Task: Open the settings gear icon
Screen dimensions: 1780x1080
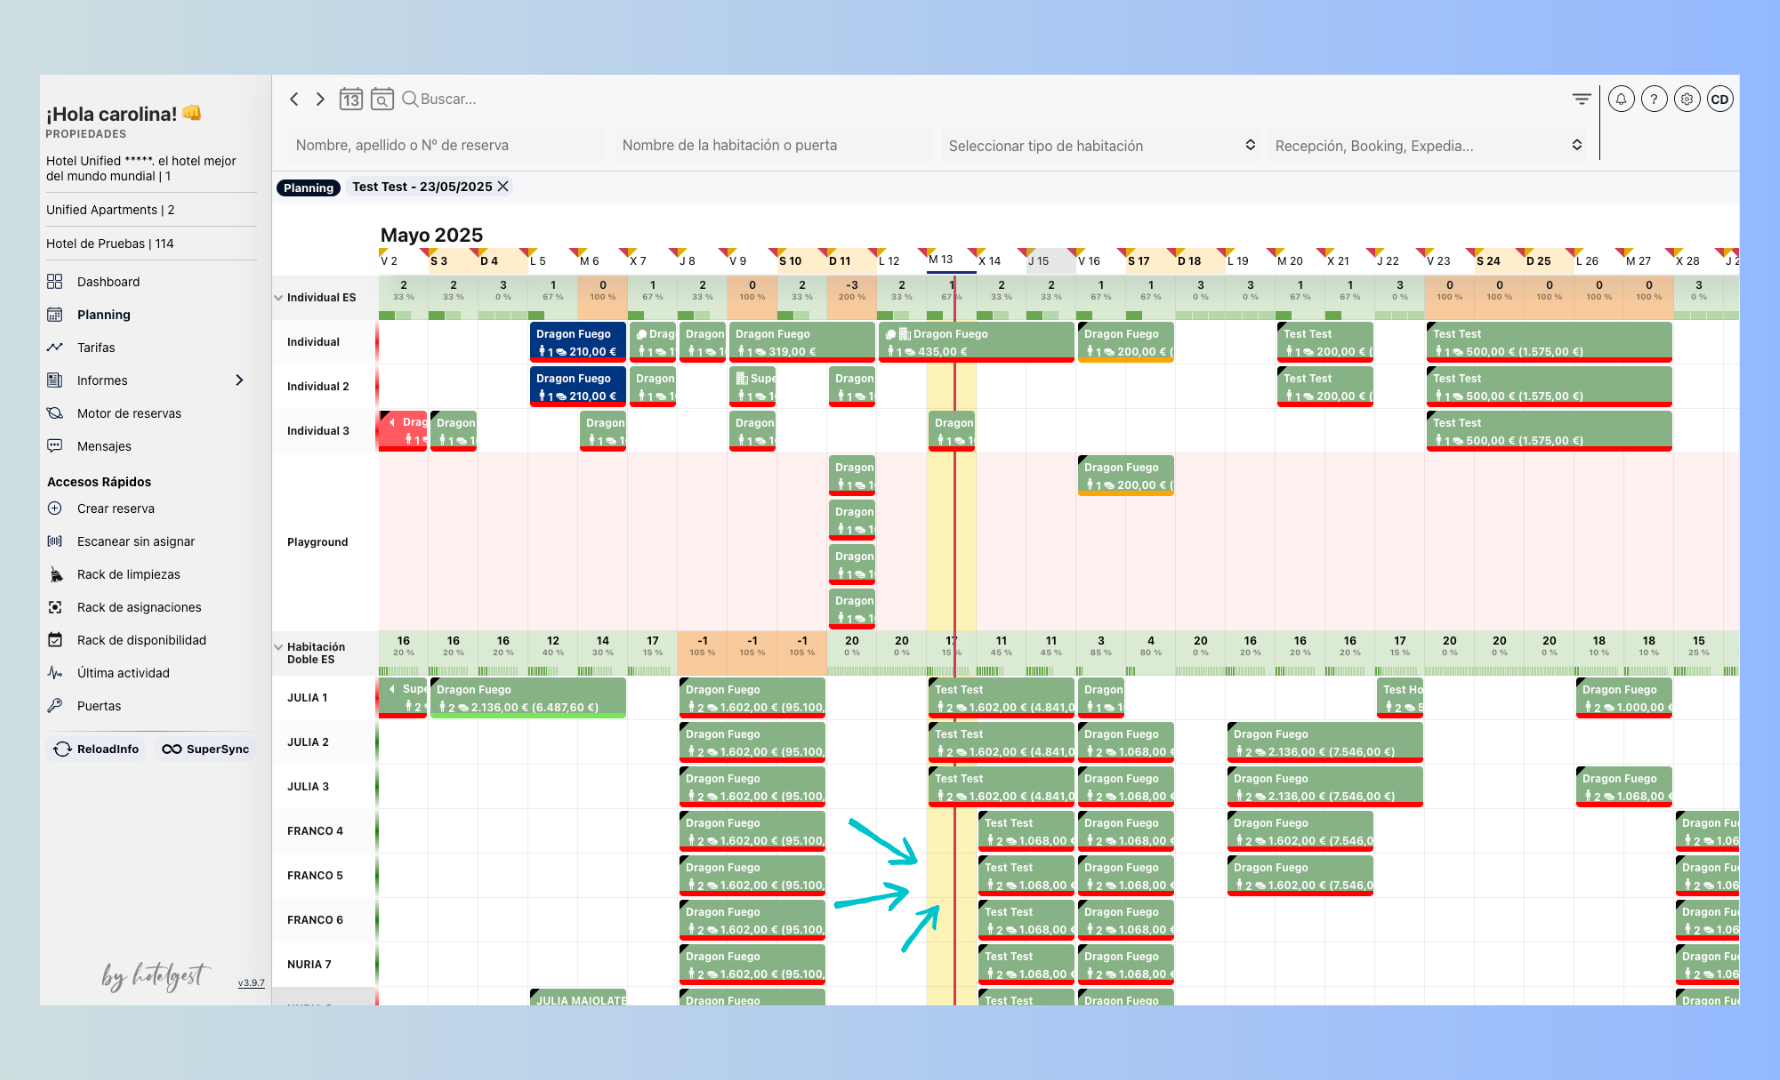Action: click(1687, 99)
